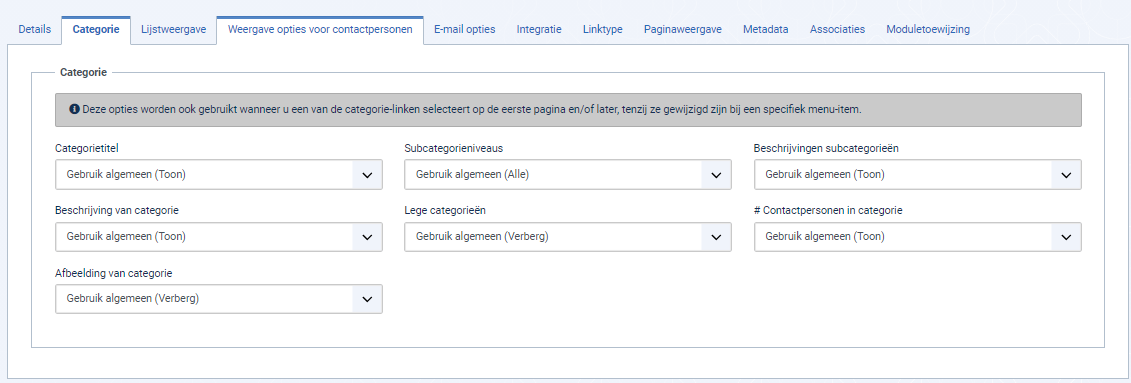Open the Associaties tab
Image resolution: width=1131 pixels, height=383 pixels.
point(837,30)
